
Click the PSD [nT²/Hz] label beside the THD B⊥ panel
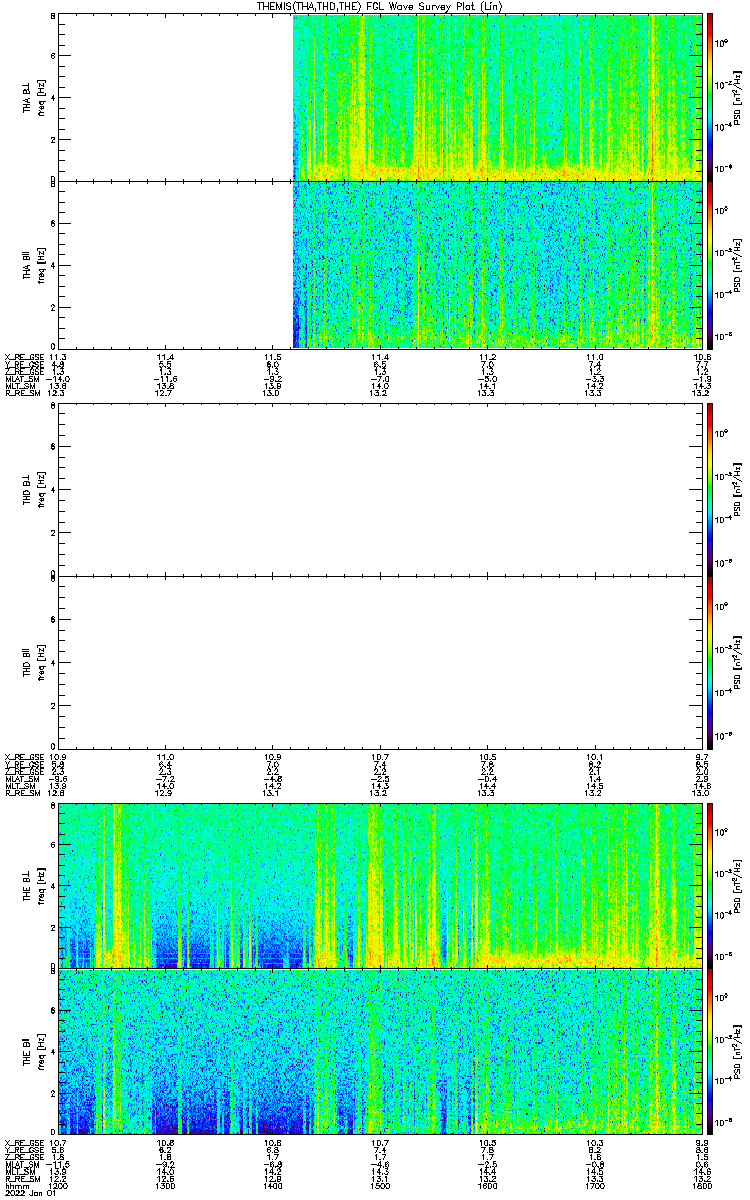739,489
